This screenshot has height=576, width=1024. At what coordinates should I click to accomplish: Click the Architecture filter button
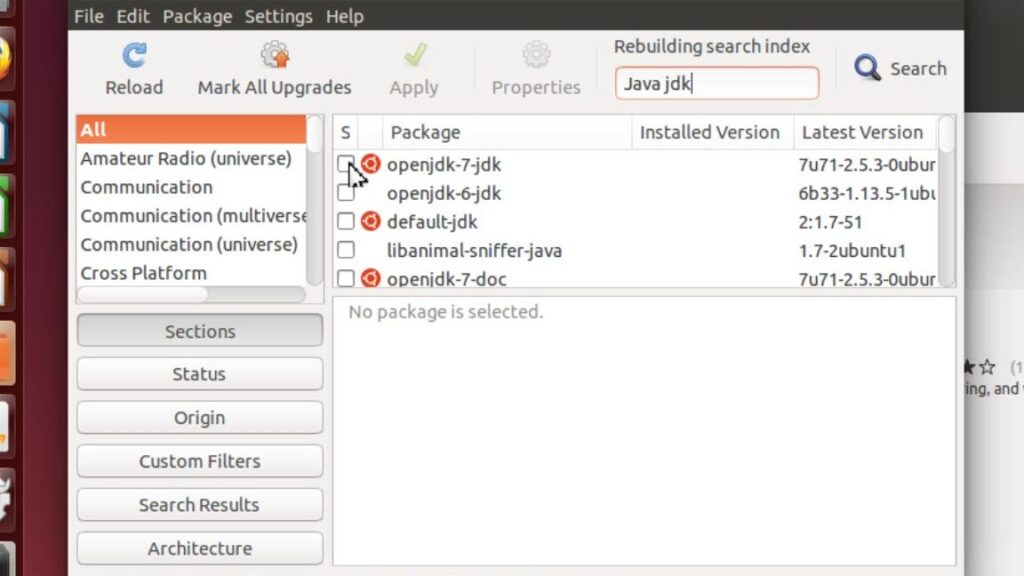point(200,549)
